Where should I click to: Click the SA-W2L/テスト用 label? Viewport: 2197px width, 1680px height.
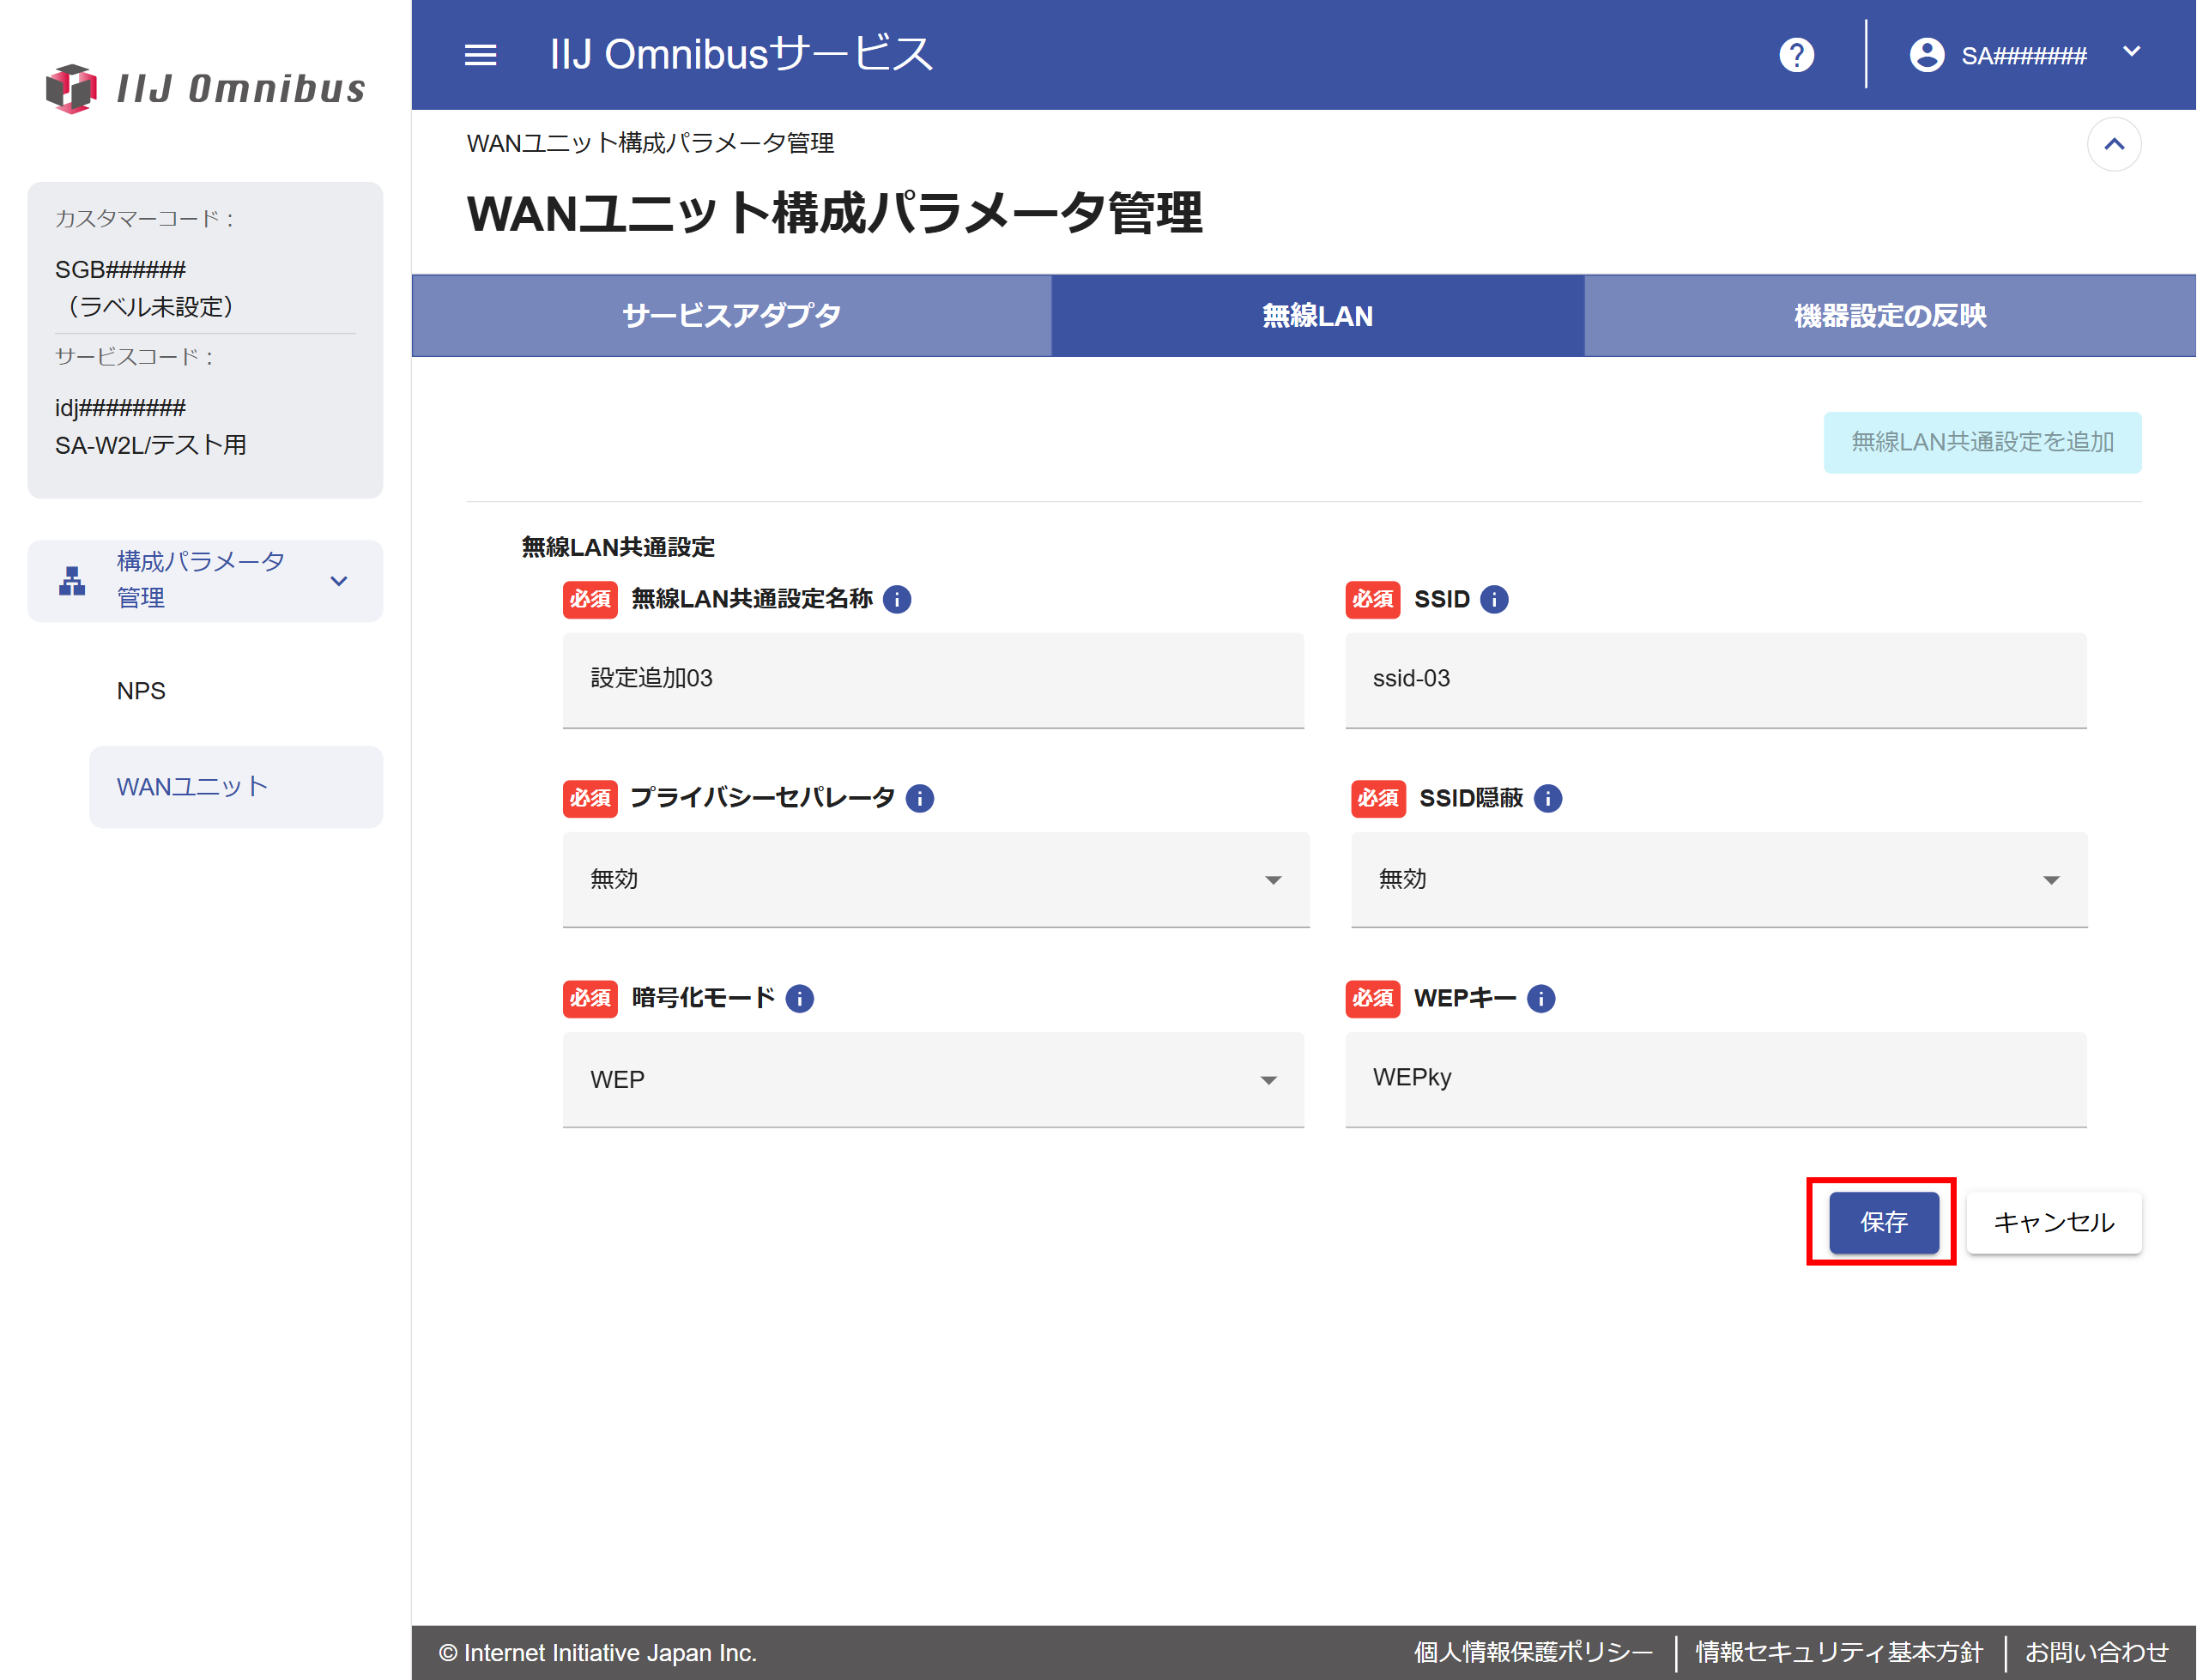coord(151,445)
